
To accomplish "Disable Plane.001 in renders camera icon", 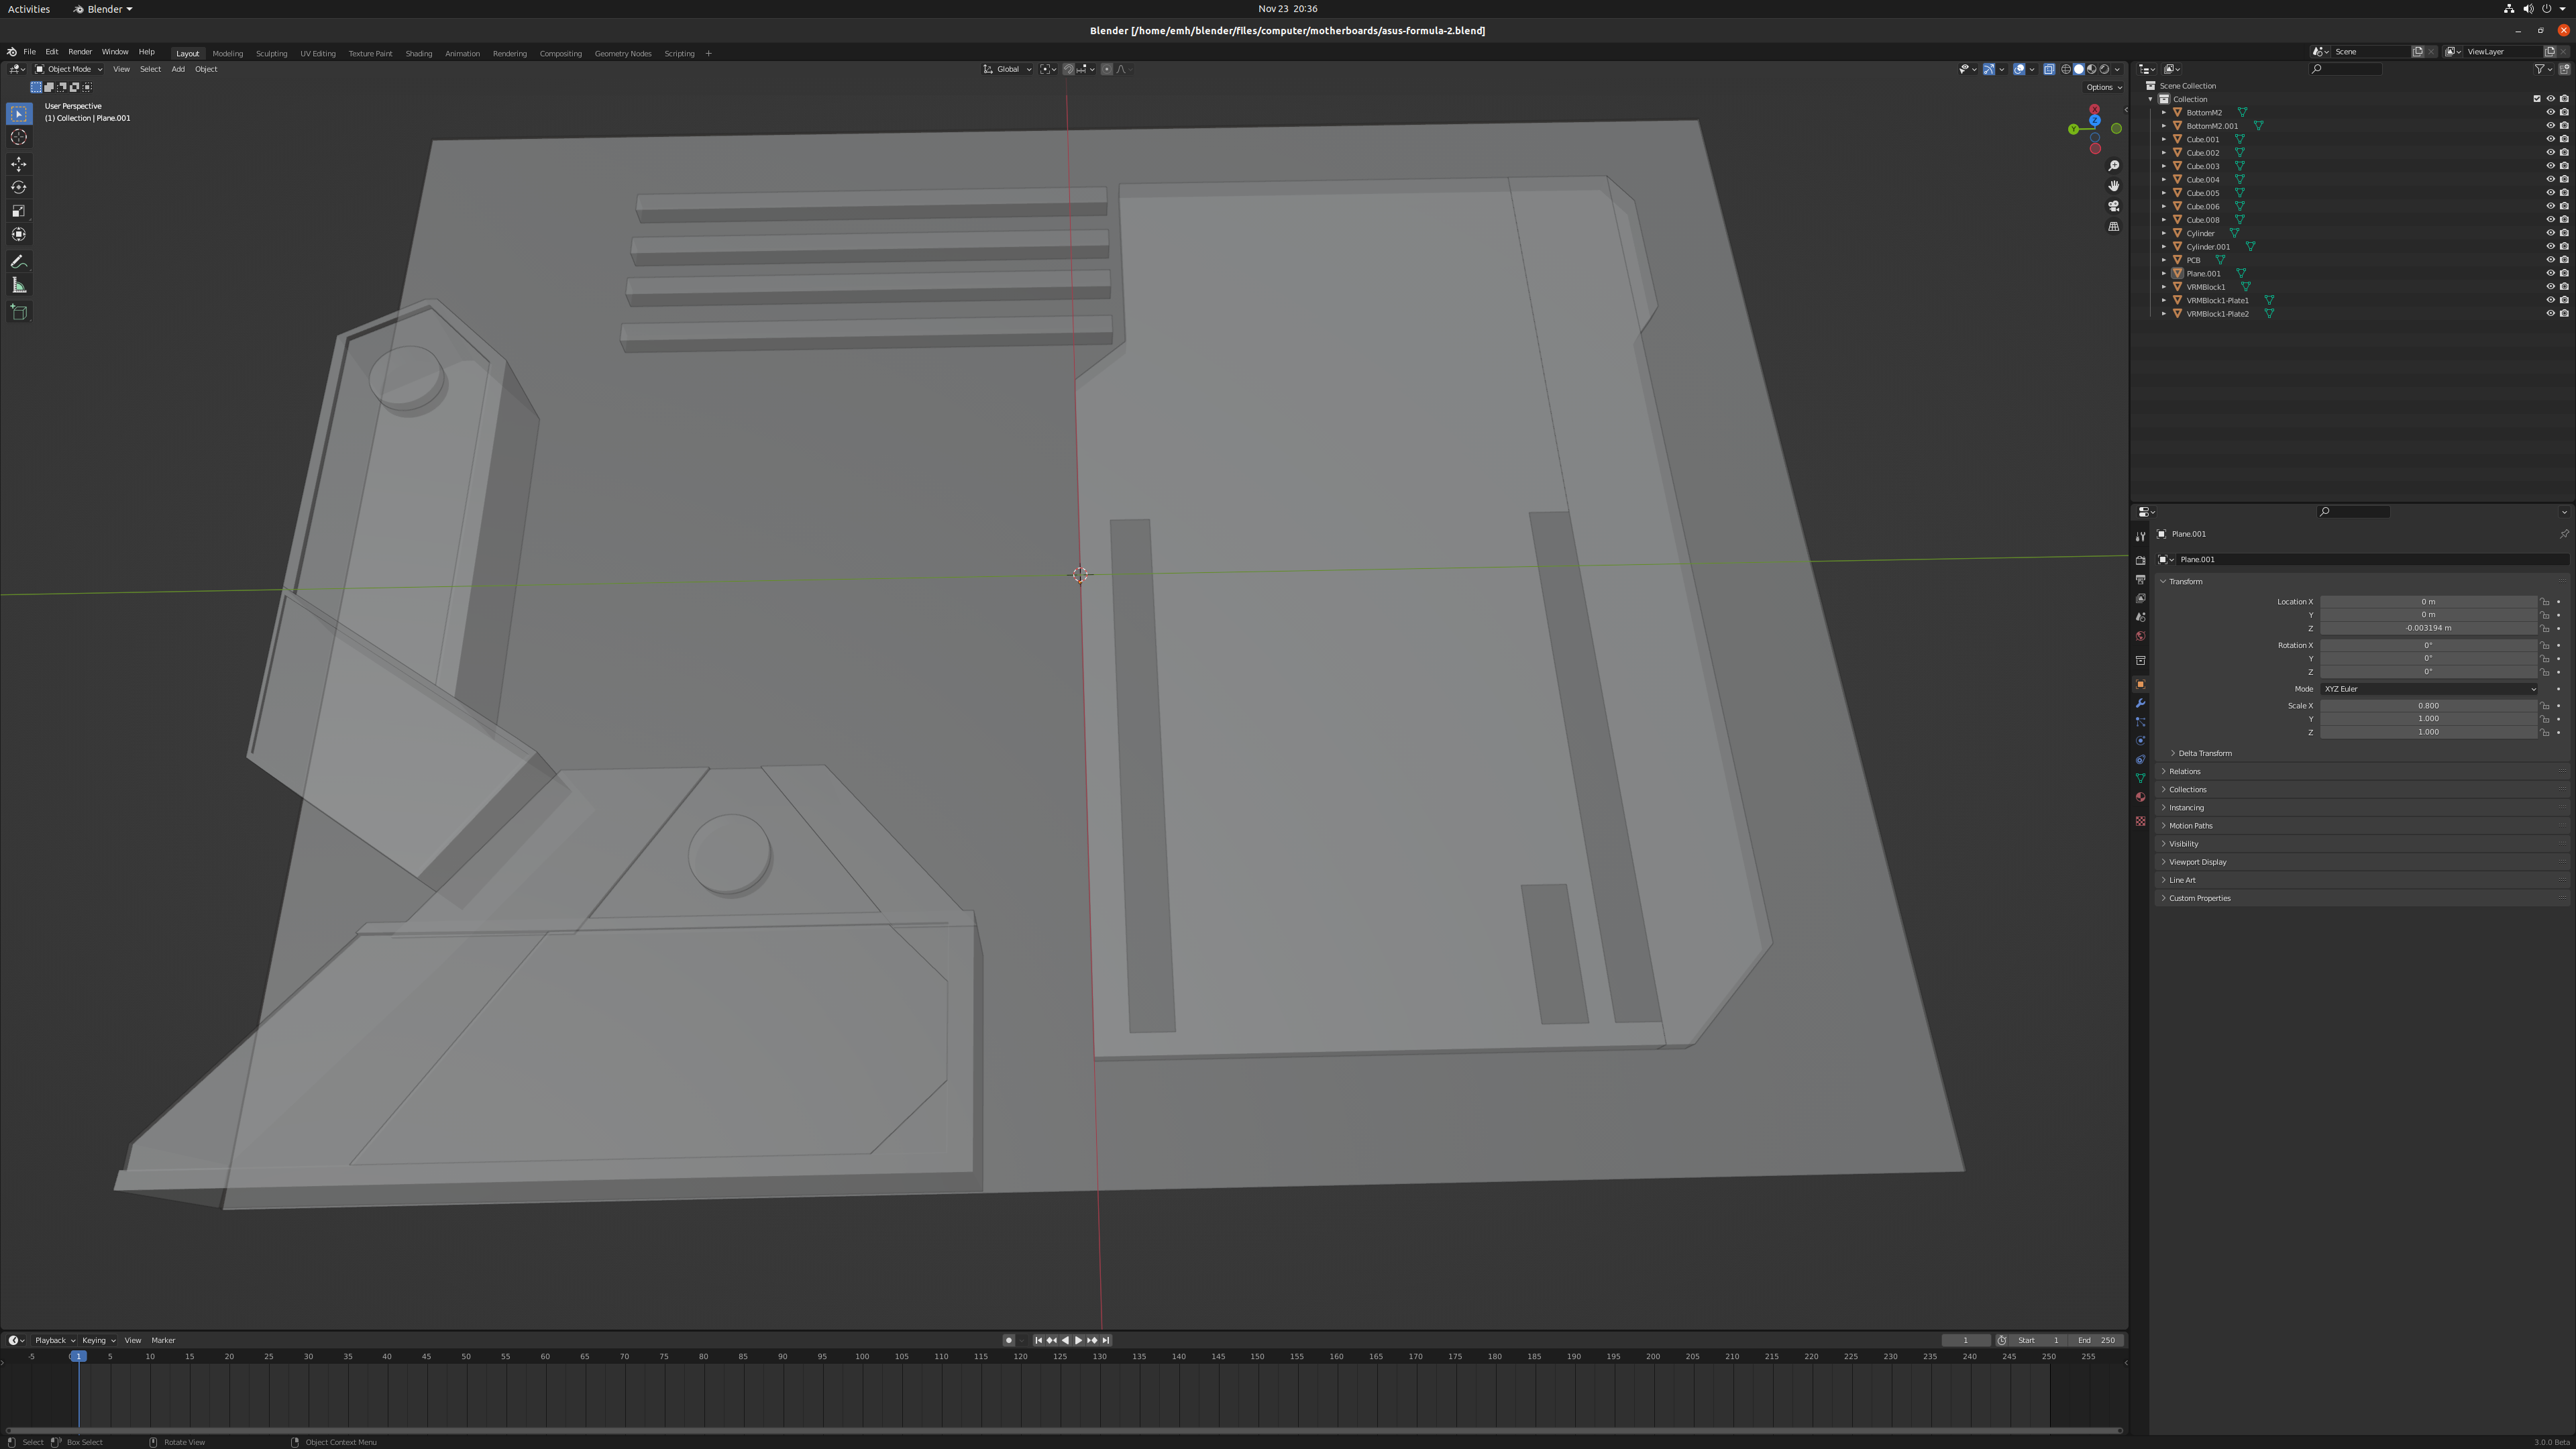I will click(2564, 273).
